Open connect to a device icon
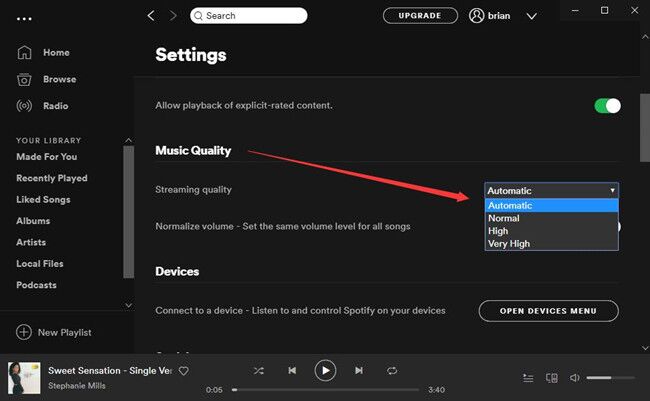The image size is (650, 401). (552, 378)
